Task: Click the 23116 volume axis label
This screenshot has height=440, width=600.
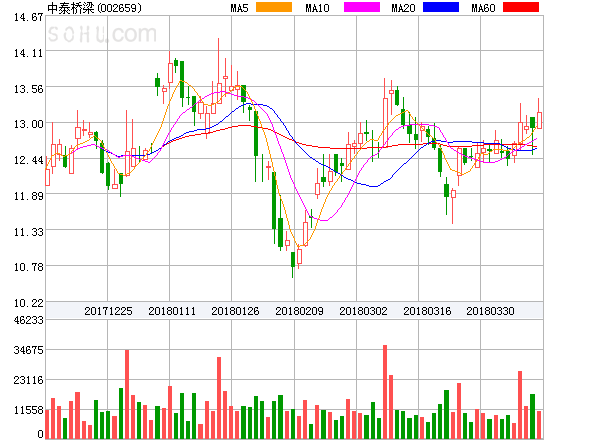Action: [28, 380]
